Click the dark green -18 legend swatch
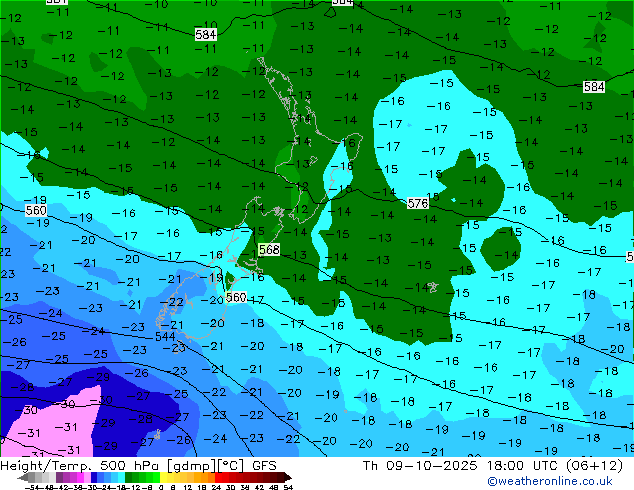This screenshot has height=490, width=634. 129,477
